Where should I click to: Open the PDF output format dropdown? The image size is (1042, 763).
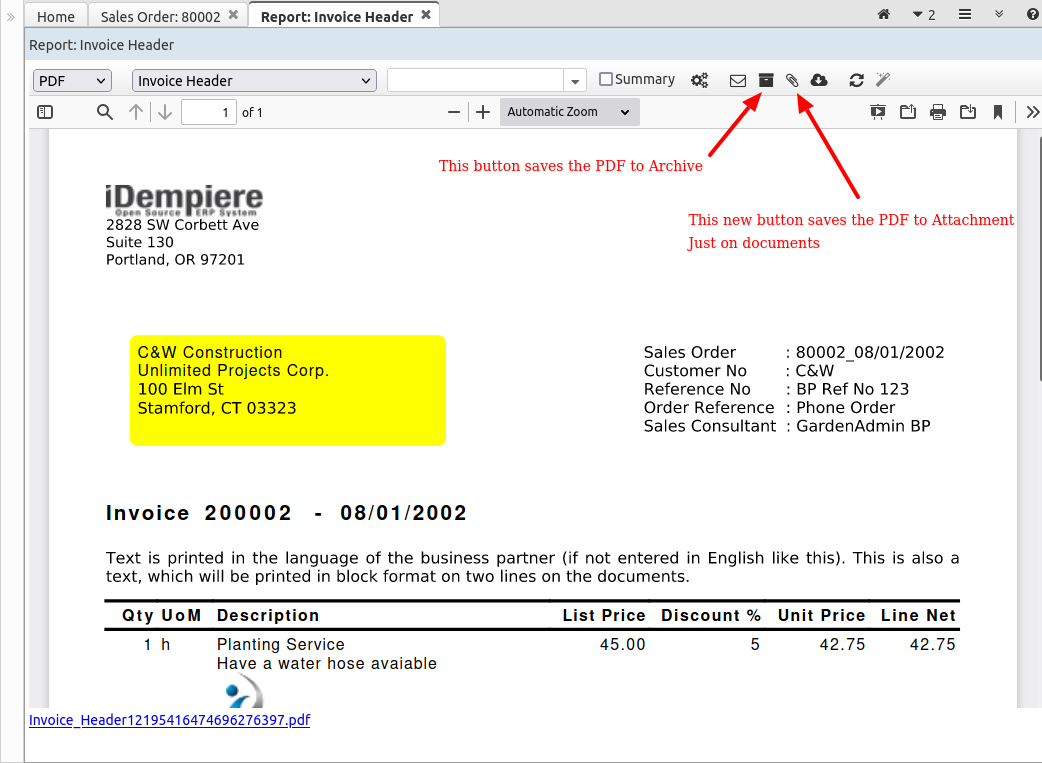[x=72, y=81]
